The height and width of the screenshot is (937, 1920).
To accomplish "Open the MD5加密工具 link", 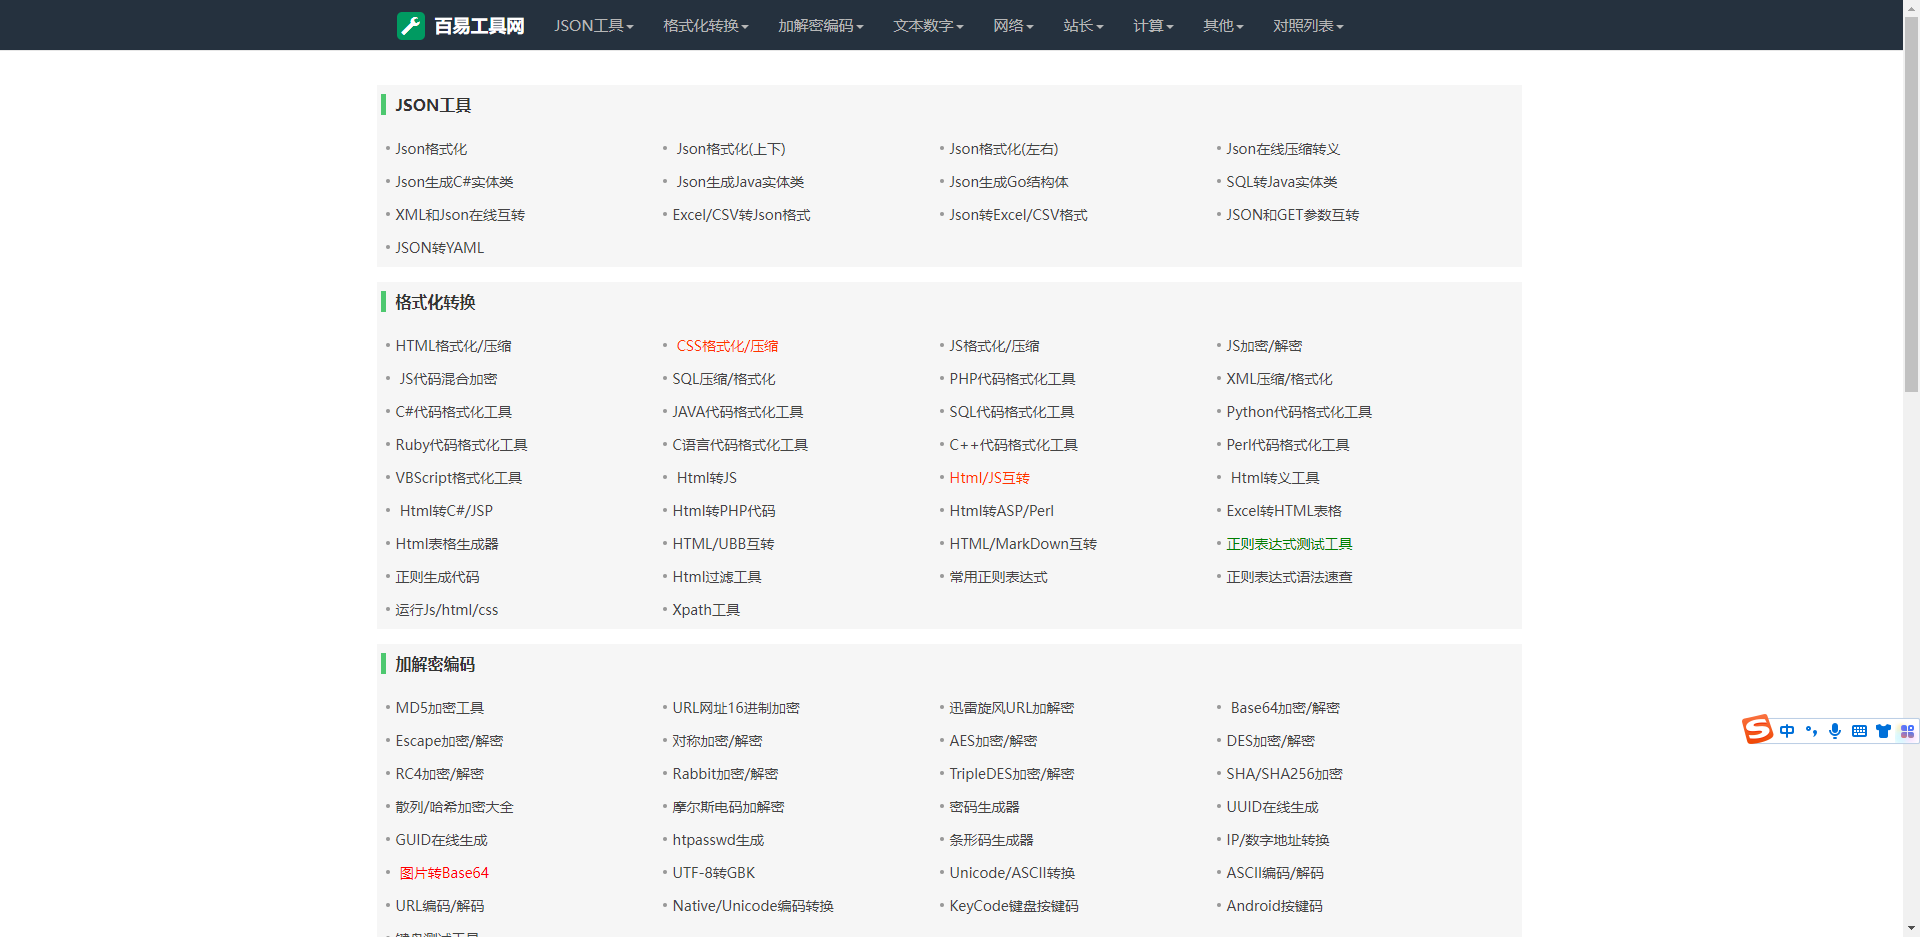I will point(439,708).
